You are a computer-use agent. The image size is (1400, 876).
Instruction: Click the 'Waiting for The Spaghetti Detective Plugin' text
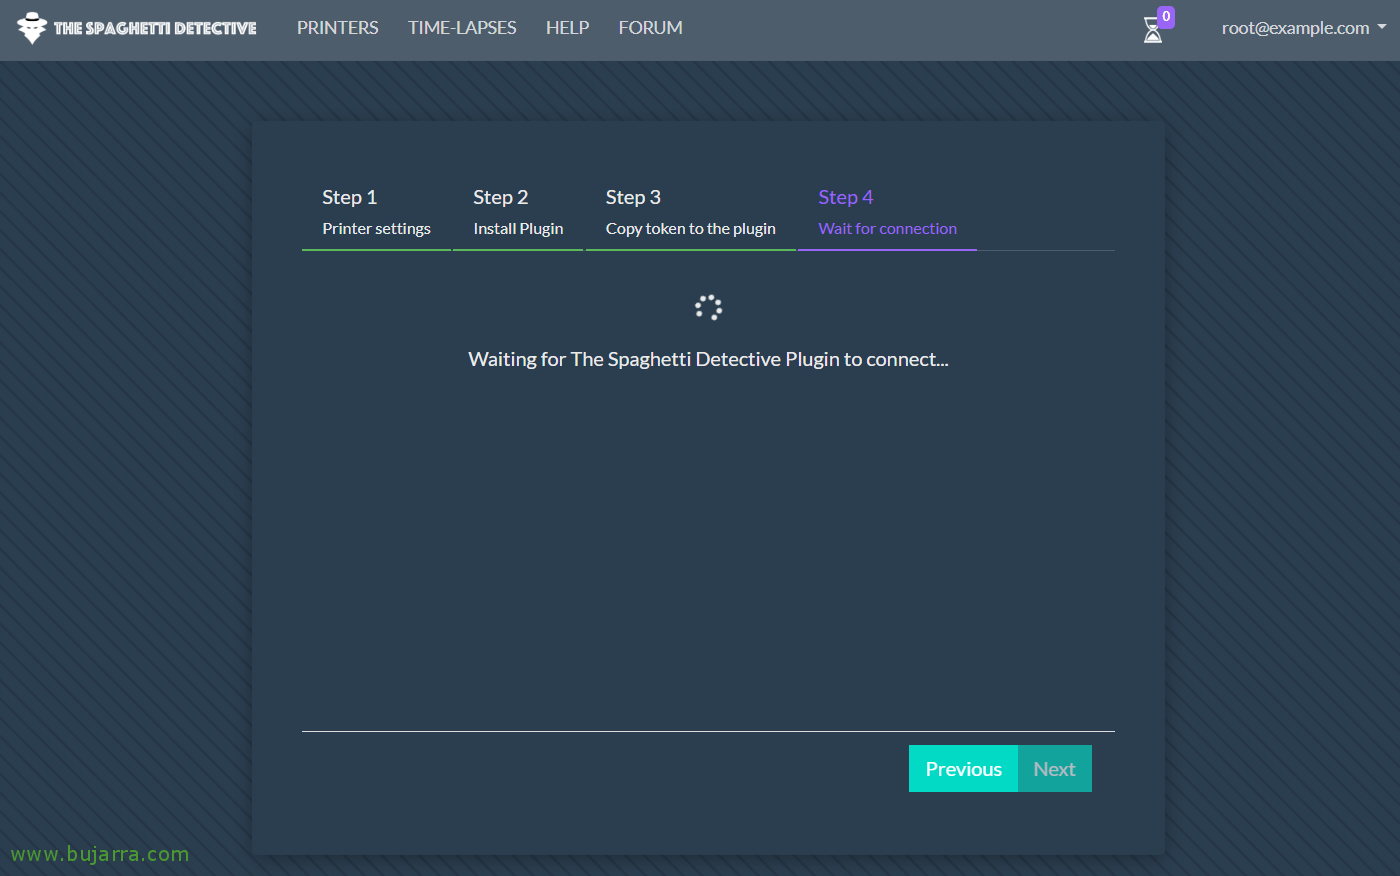pos(708,359)
